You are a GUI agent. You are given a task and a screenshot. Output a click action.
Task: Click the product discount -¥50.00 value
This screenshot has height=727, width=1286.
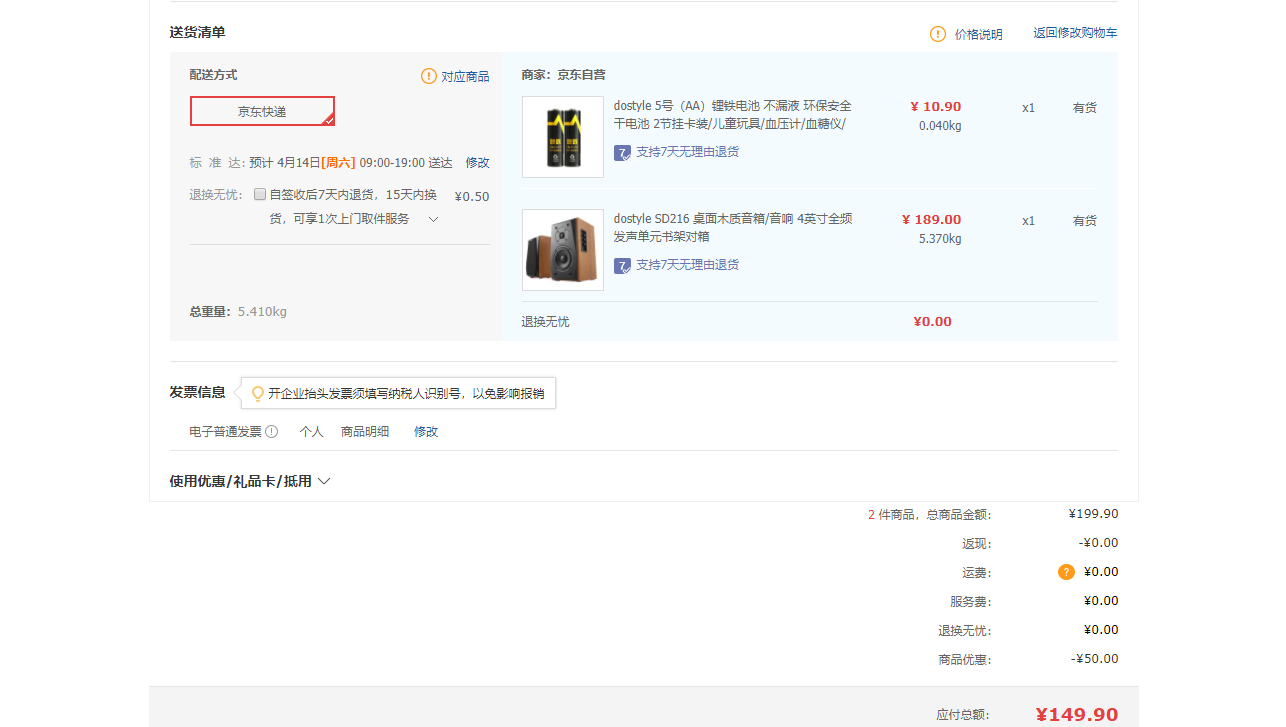[1095, 659]
